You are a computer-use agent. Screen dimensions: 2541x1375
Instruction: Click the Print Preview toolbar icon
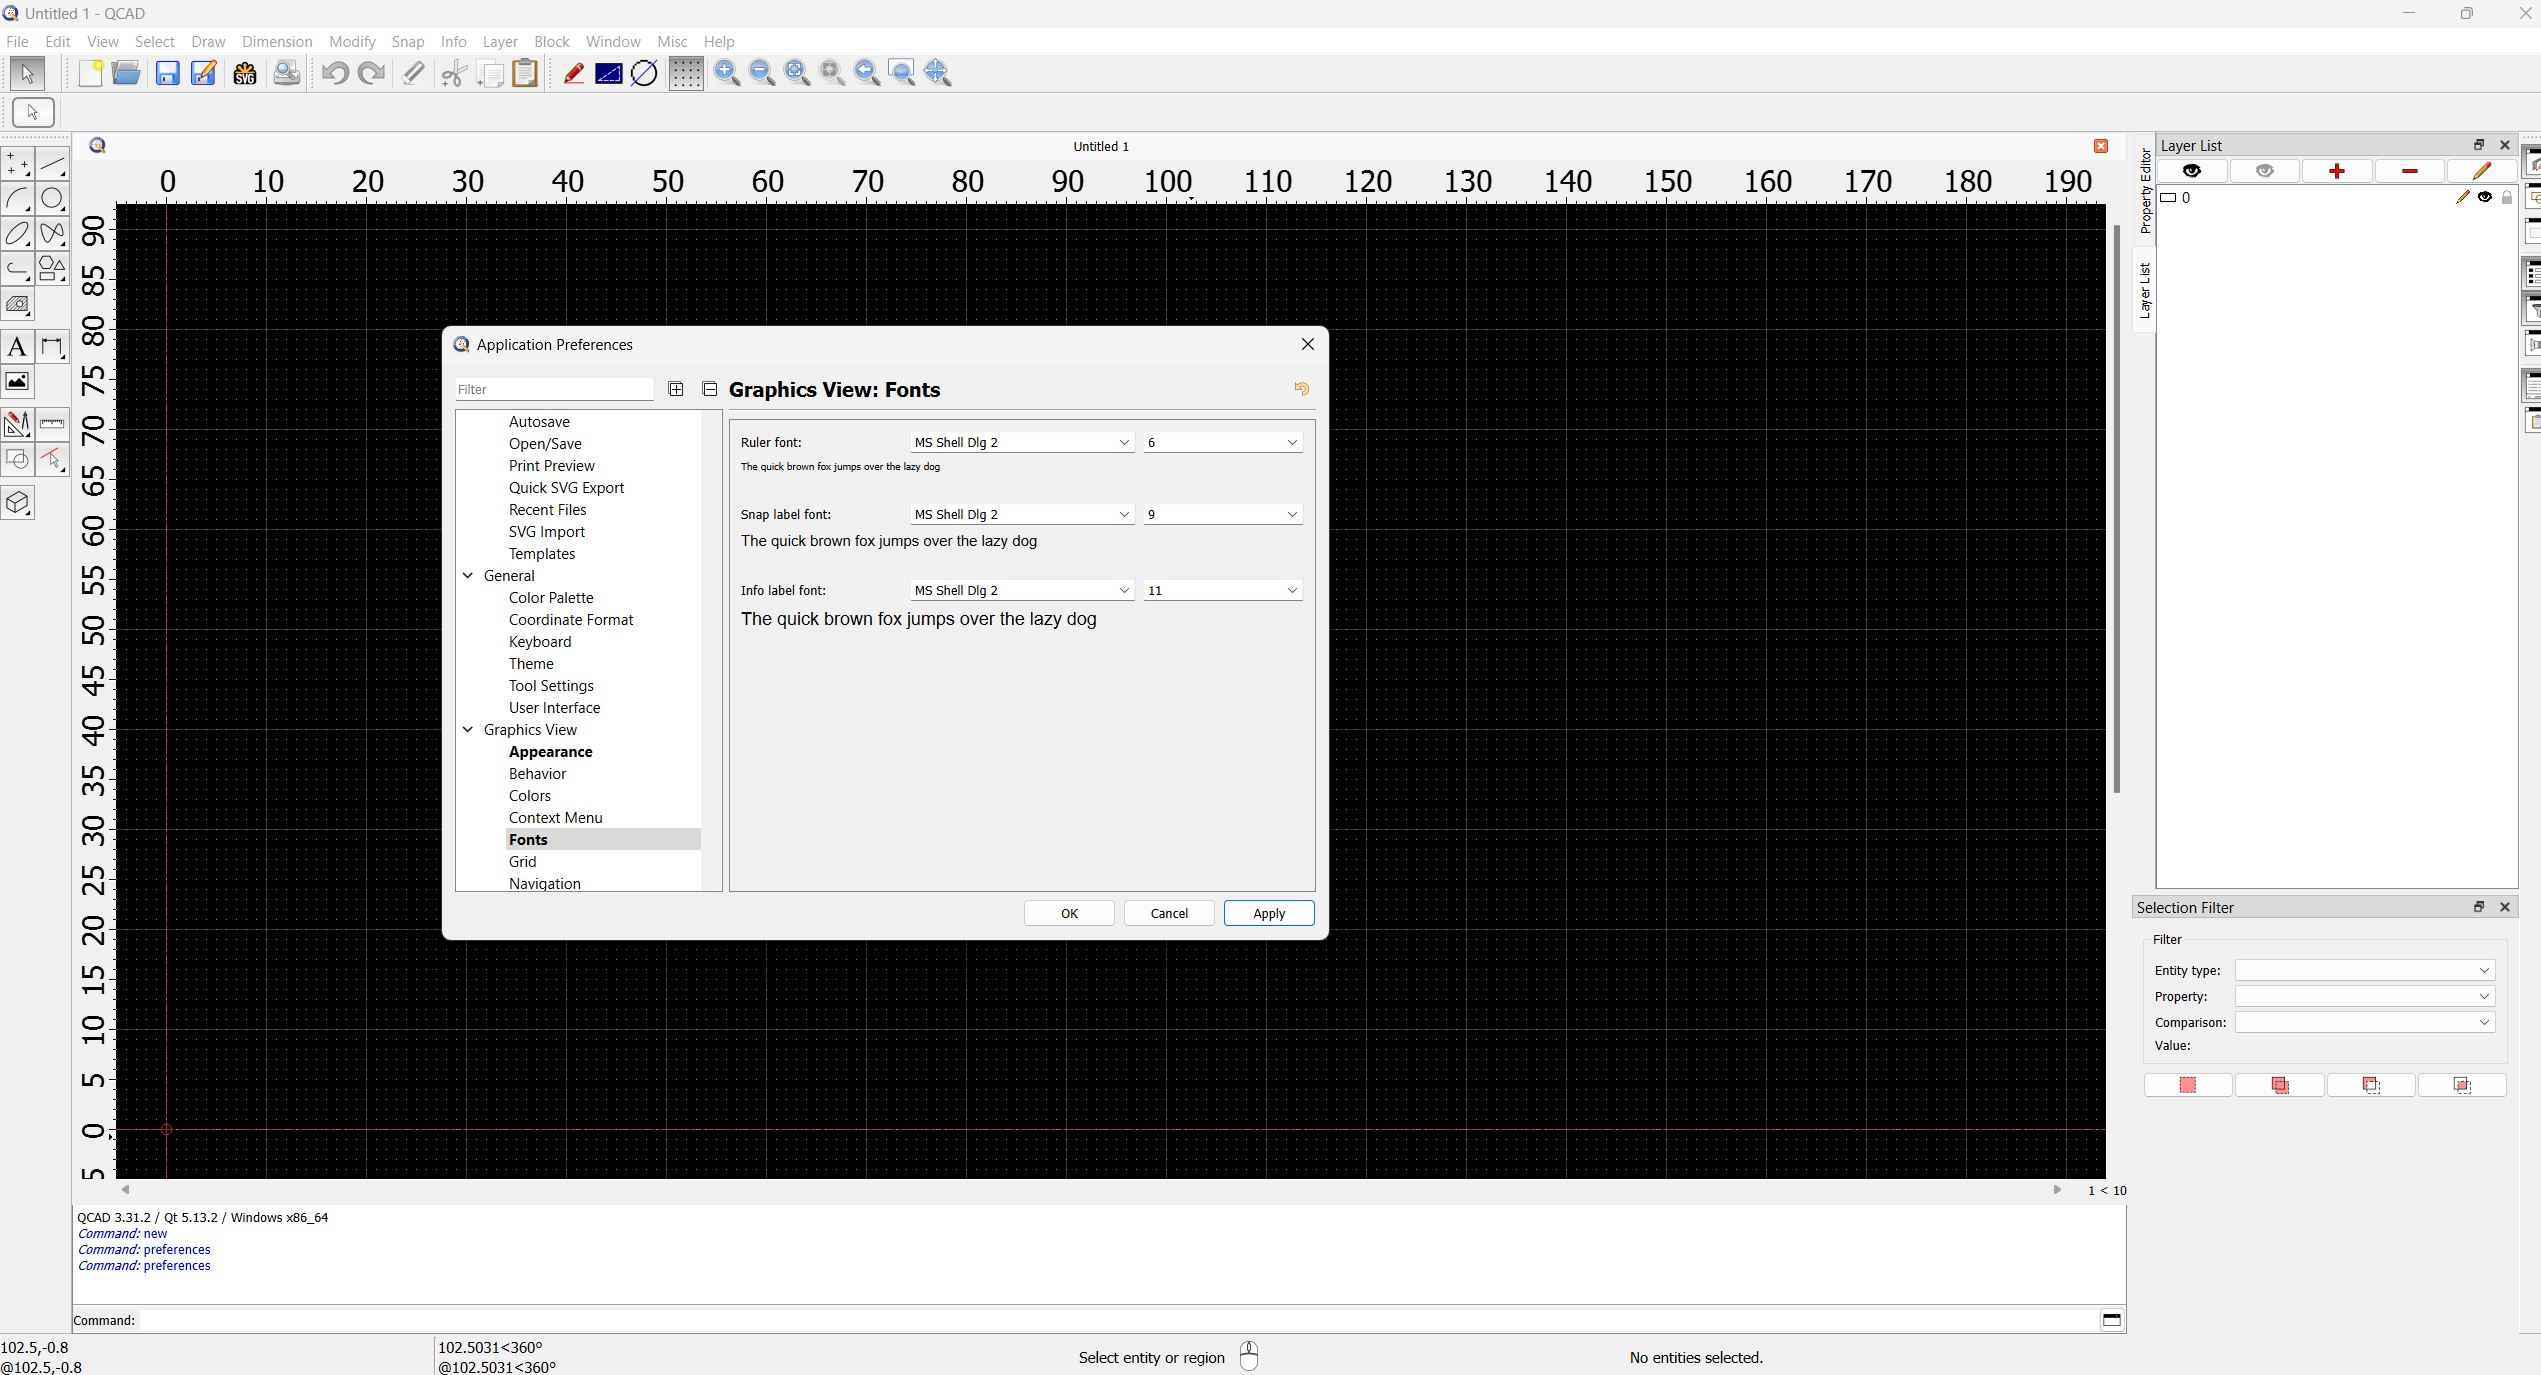(287, 73)
